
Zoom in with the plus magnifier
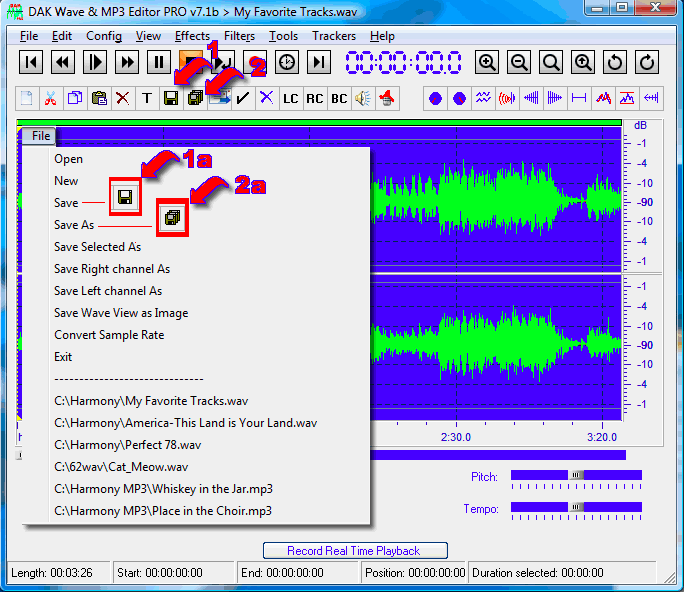(x=487, y=62)
